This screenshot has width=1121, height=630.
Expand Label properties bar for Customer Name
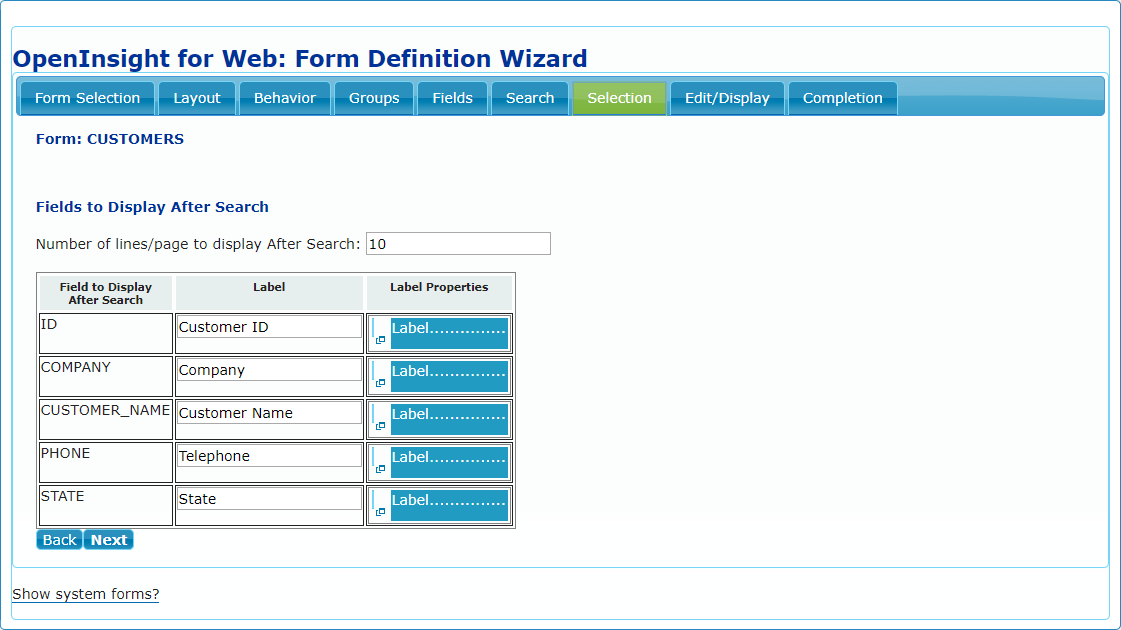[449, 419]
